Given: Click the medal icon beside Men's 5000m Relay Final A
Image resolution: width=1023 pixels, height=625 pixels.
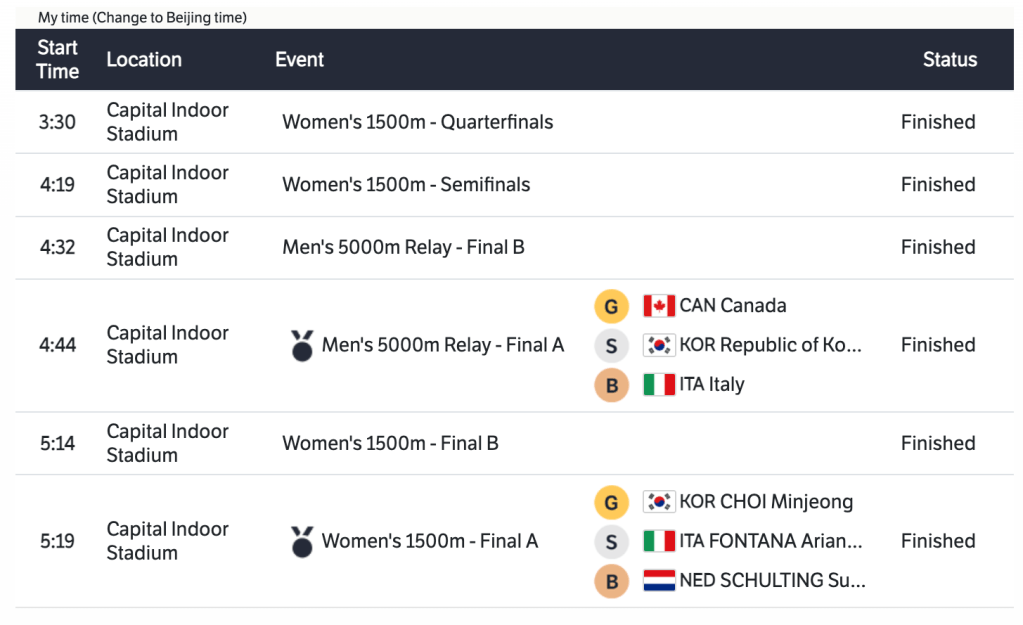Looking at the screenshot, I should (x=302, y=346).
